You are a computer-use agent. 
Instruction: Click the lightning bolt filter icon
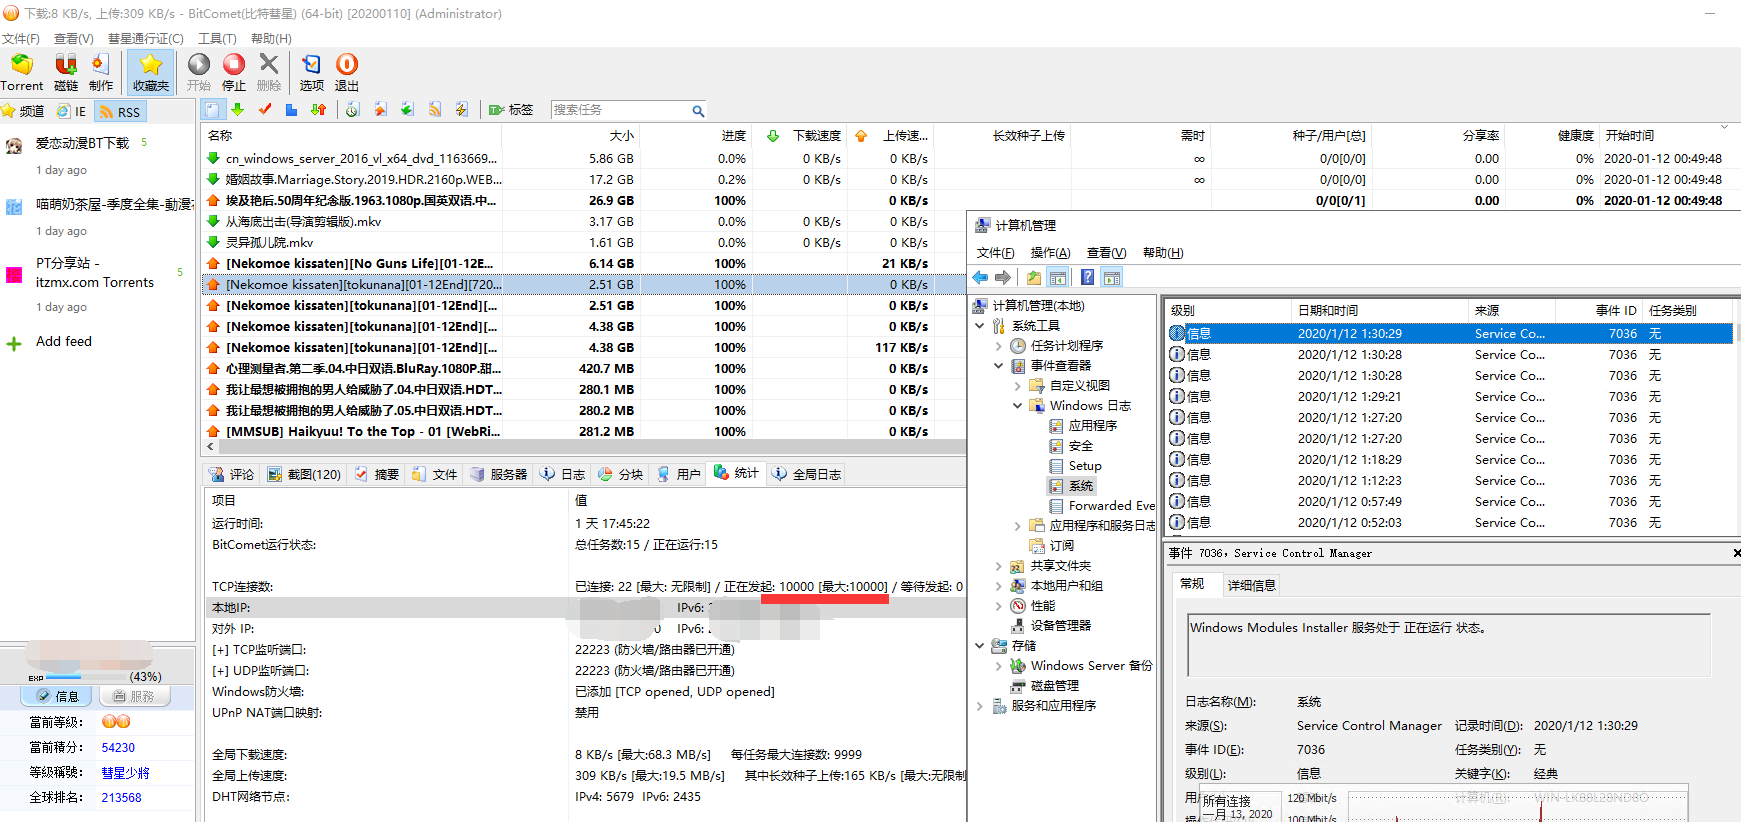click(x=461, y=109)
